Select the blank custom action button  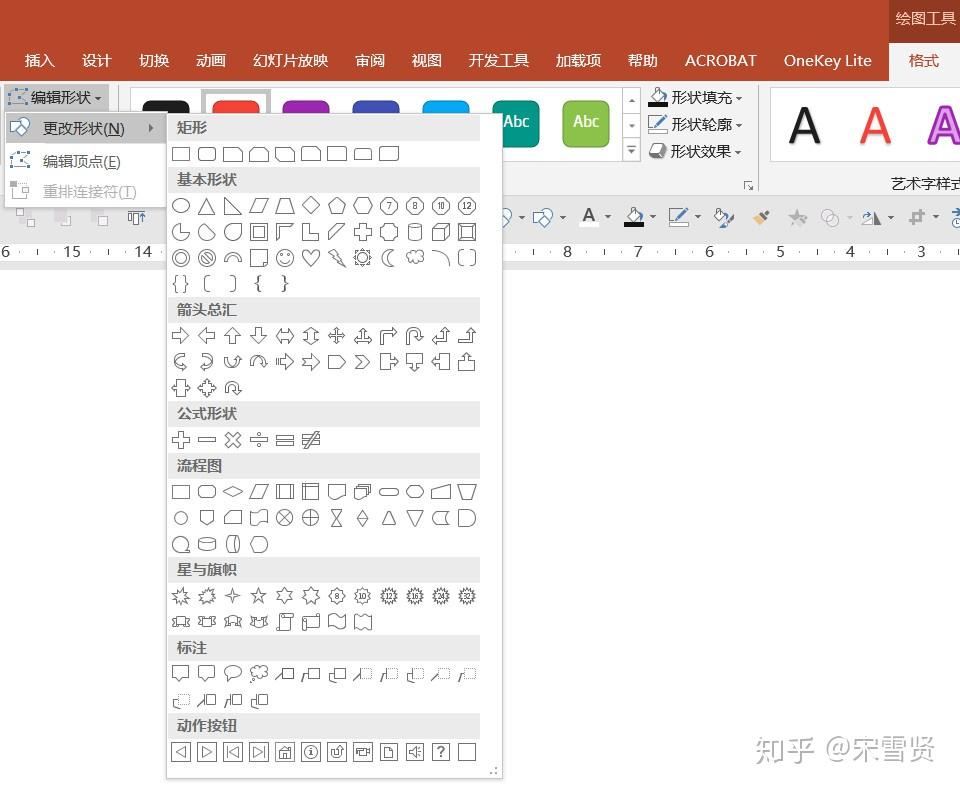click(x=467, y=752)
